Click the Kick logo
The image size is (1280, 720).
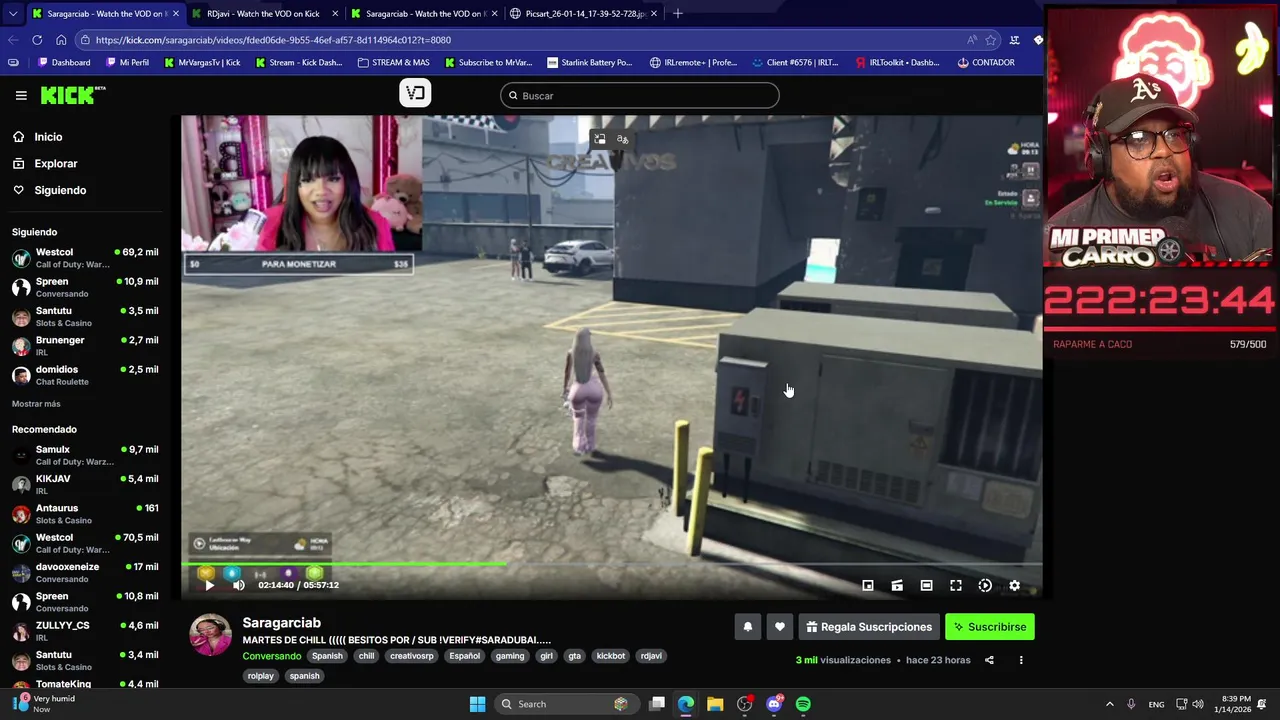tap(73, 95)
